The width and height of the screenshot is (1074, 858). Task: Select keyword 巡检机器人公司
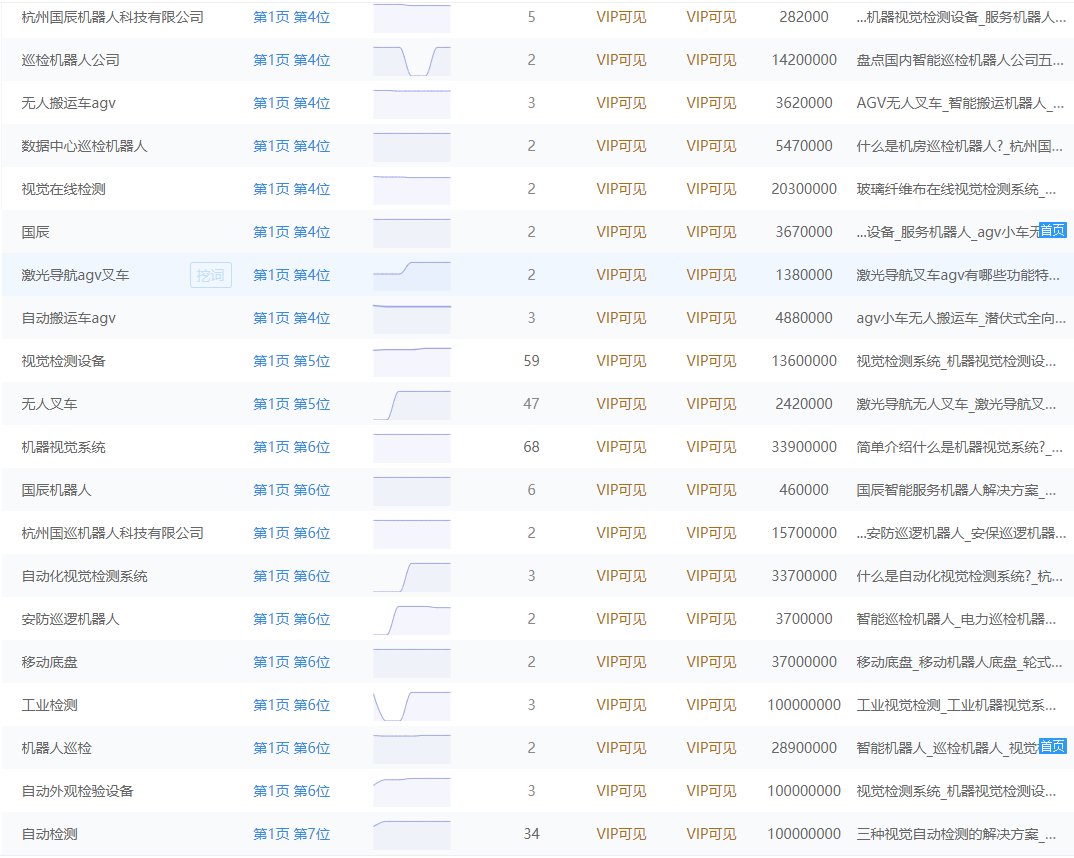pyautogui.click(x=71, y=60)
